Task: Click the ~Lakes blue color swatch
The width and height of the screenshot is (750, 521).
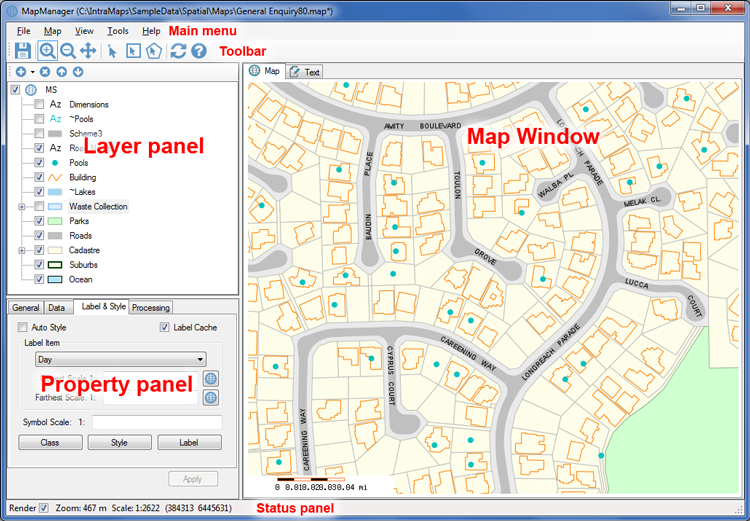Action: [55, 192]
